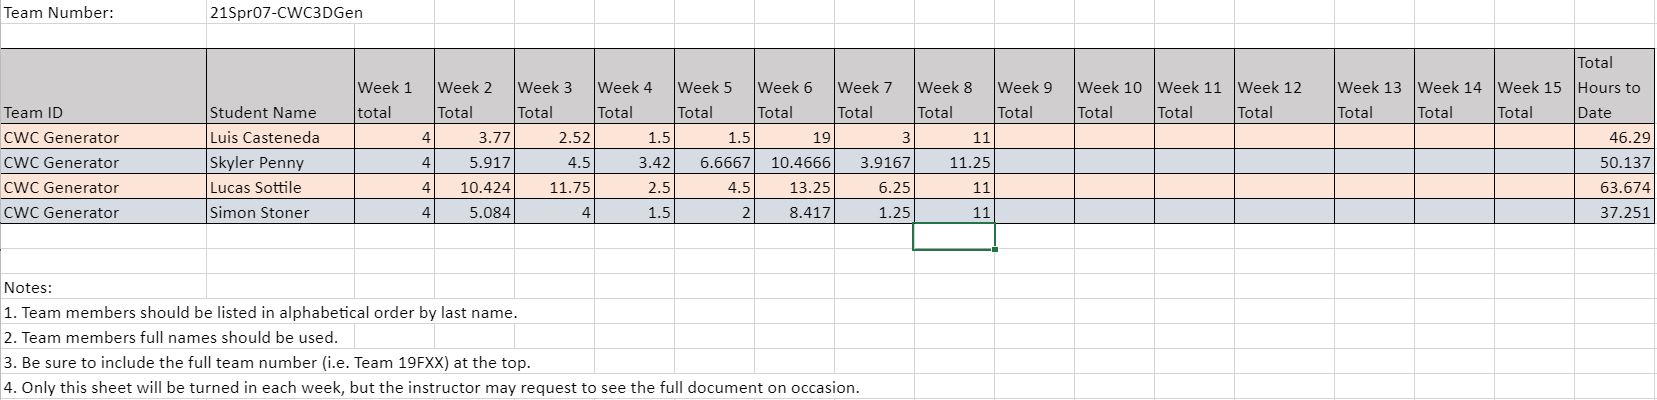Click the Notes: label cell
This screenshot has width=1657, height=400.
(x=27, y=287)
